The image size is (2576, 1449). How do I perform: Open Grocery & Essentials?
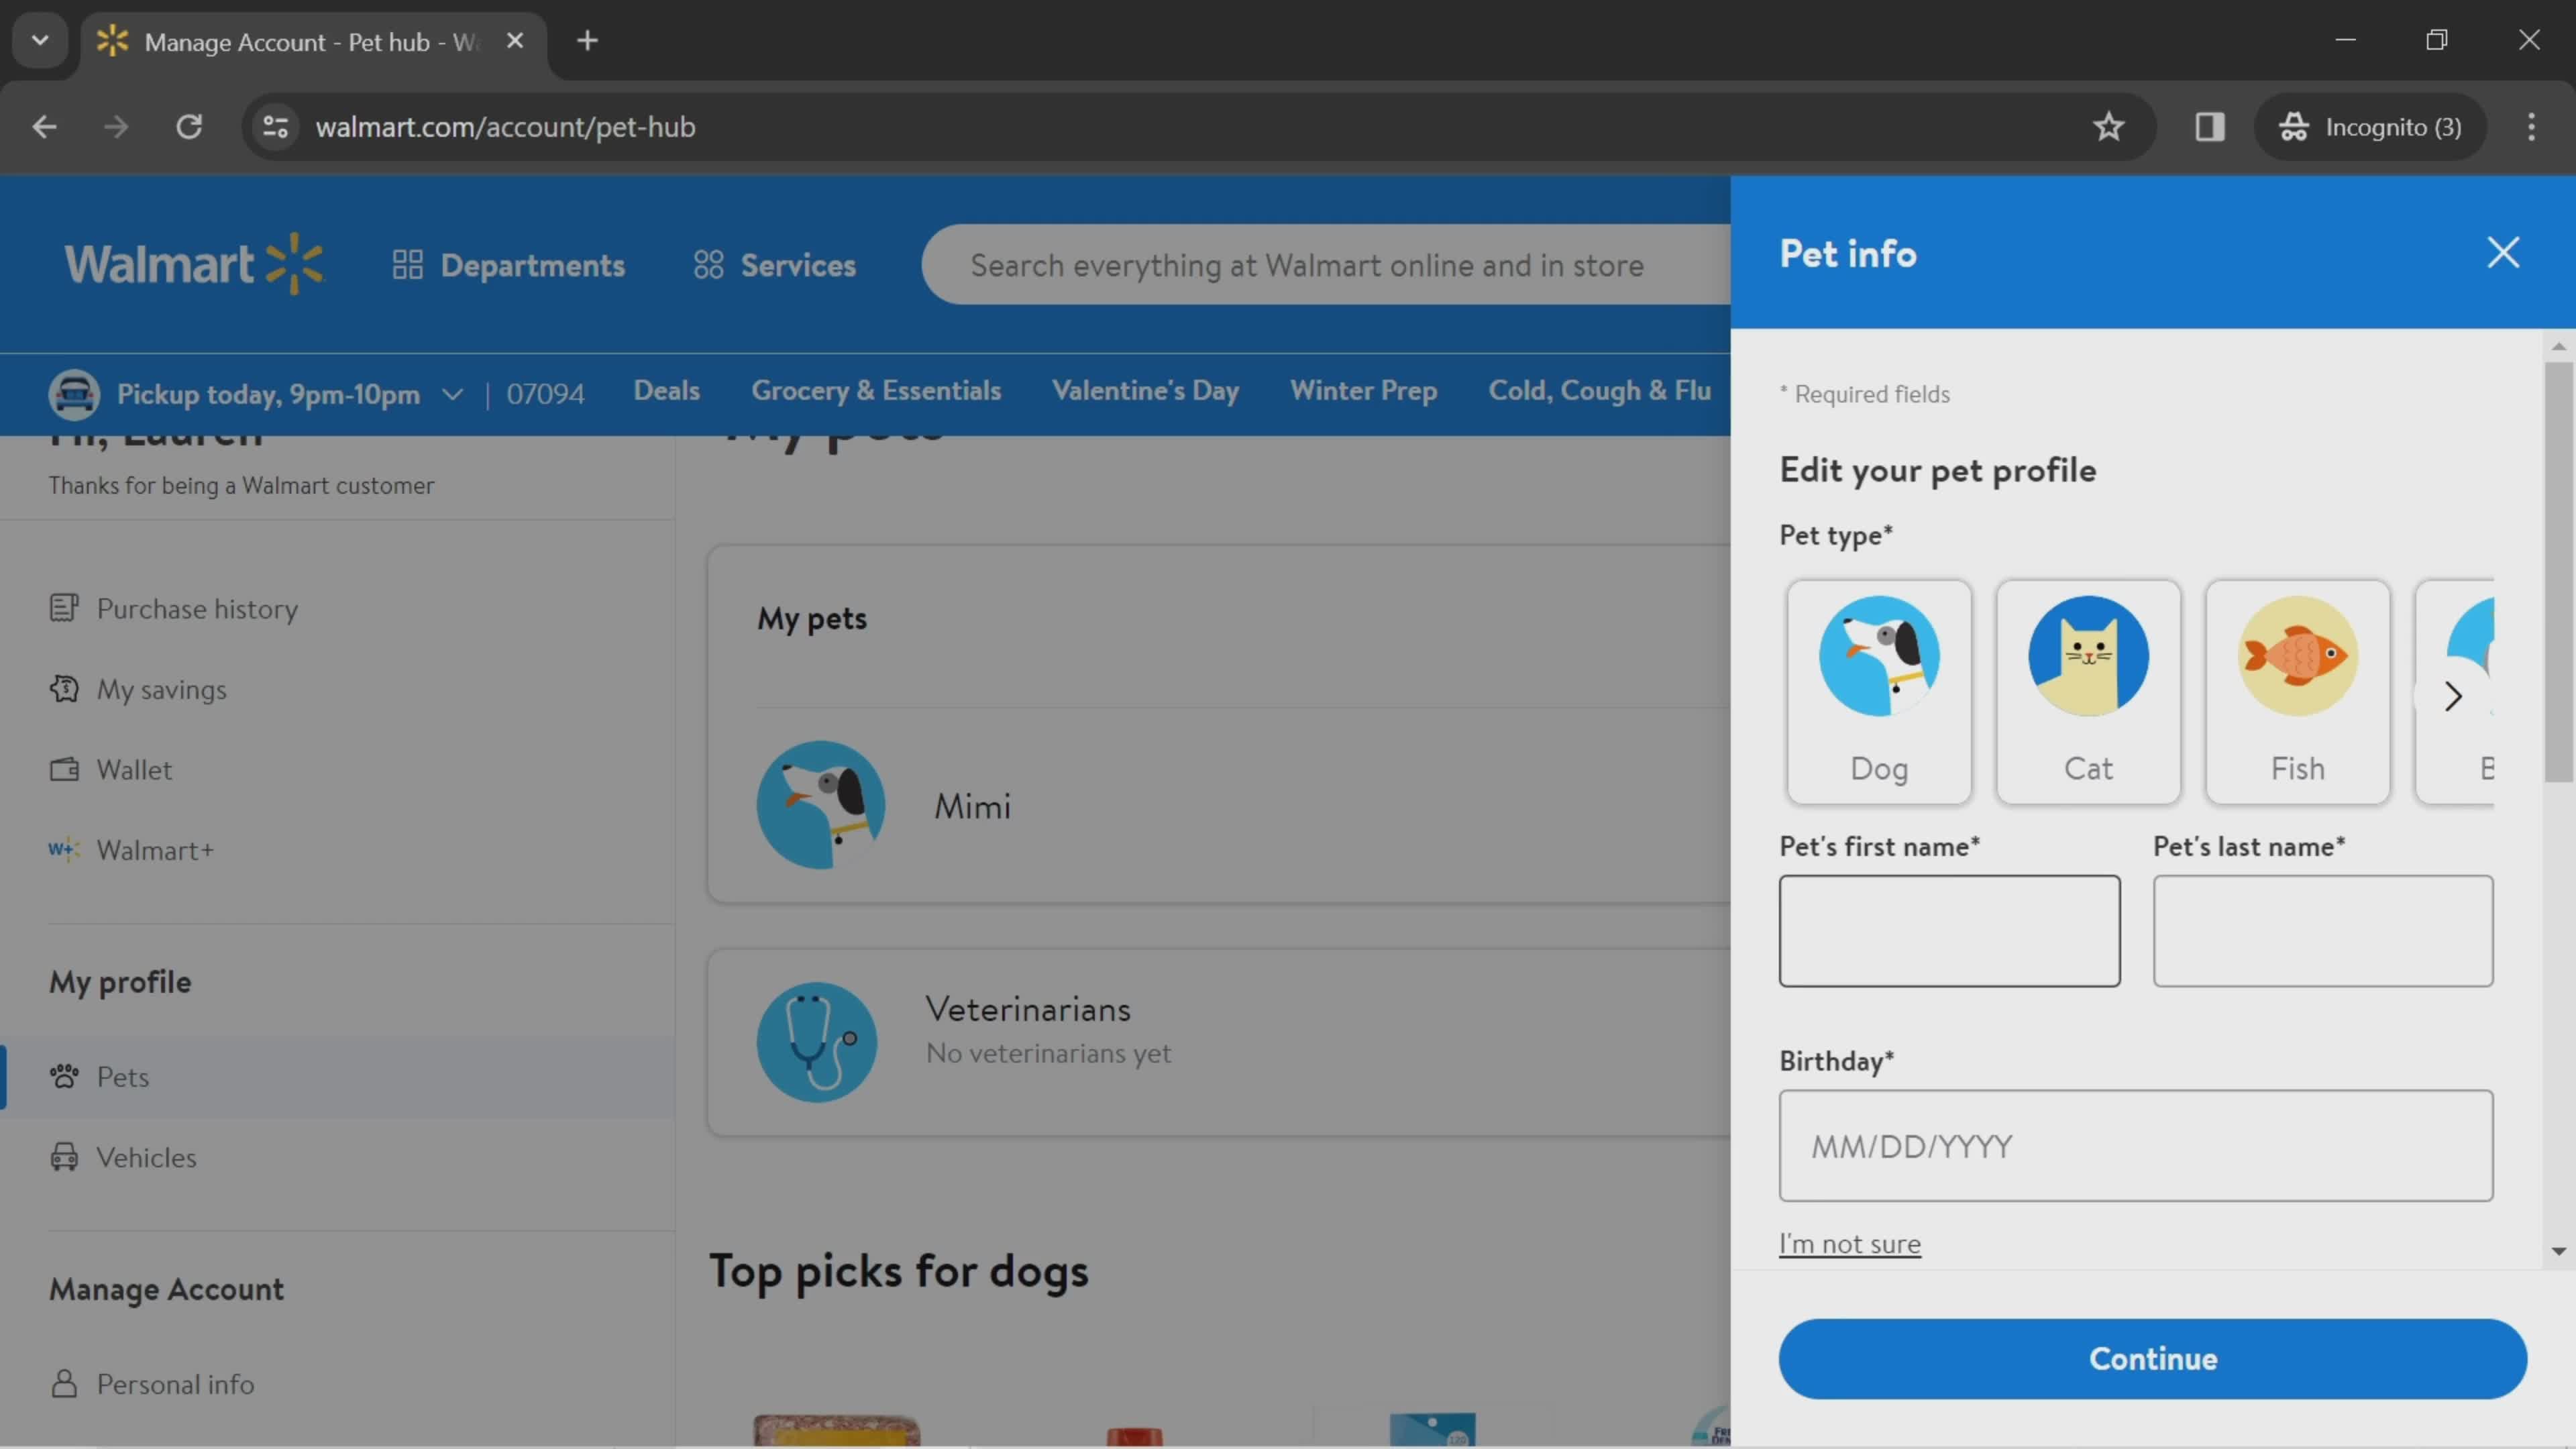pyautogui.click(x=876, y=391)
